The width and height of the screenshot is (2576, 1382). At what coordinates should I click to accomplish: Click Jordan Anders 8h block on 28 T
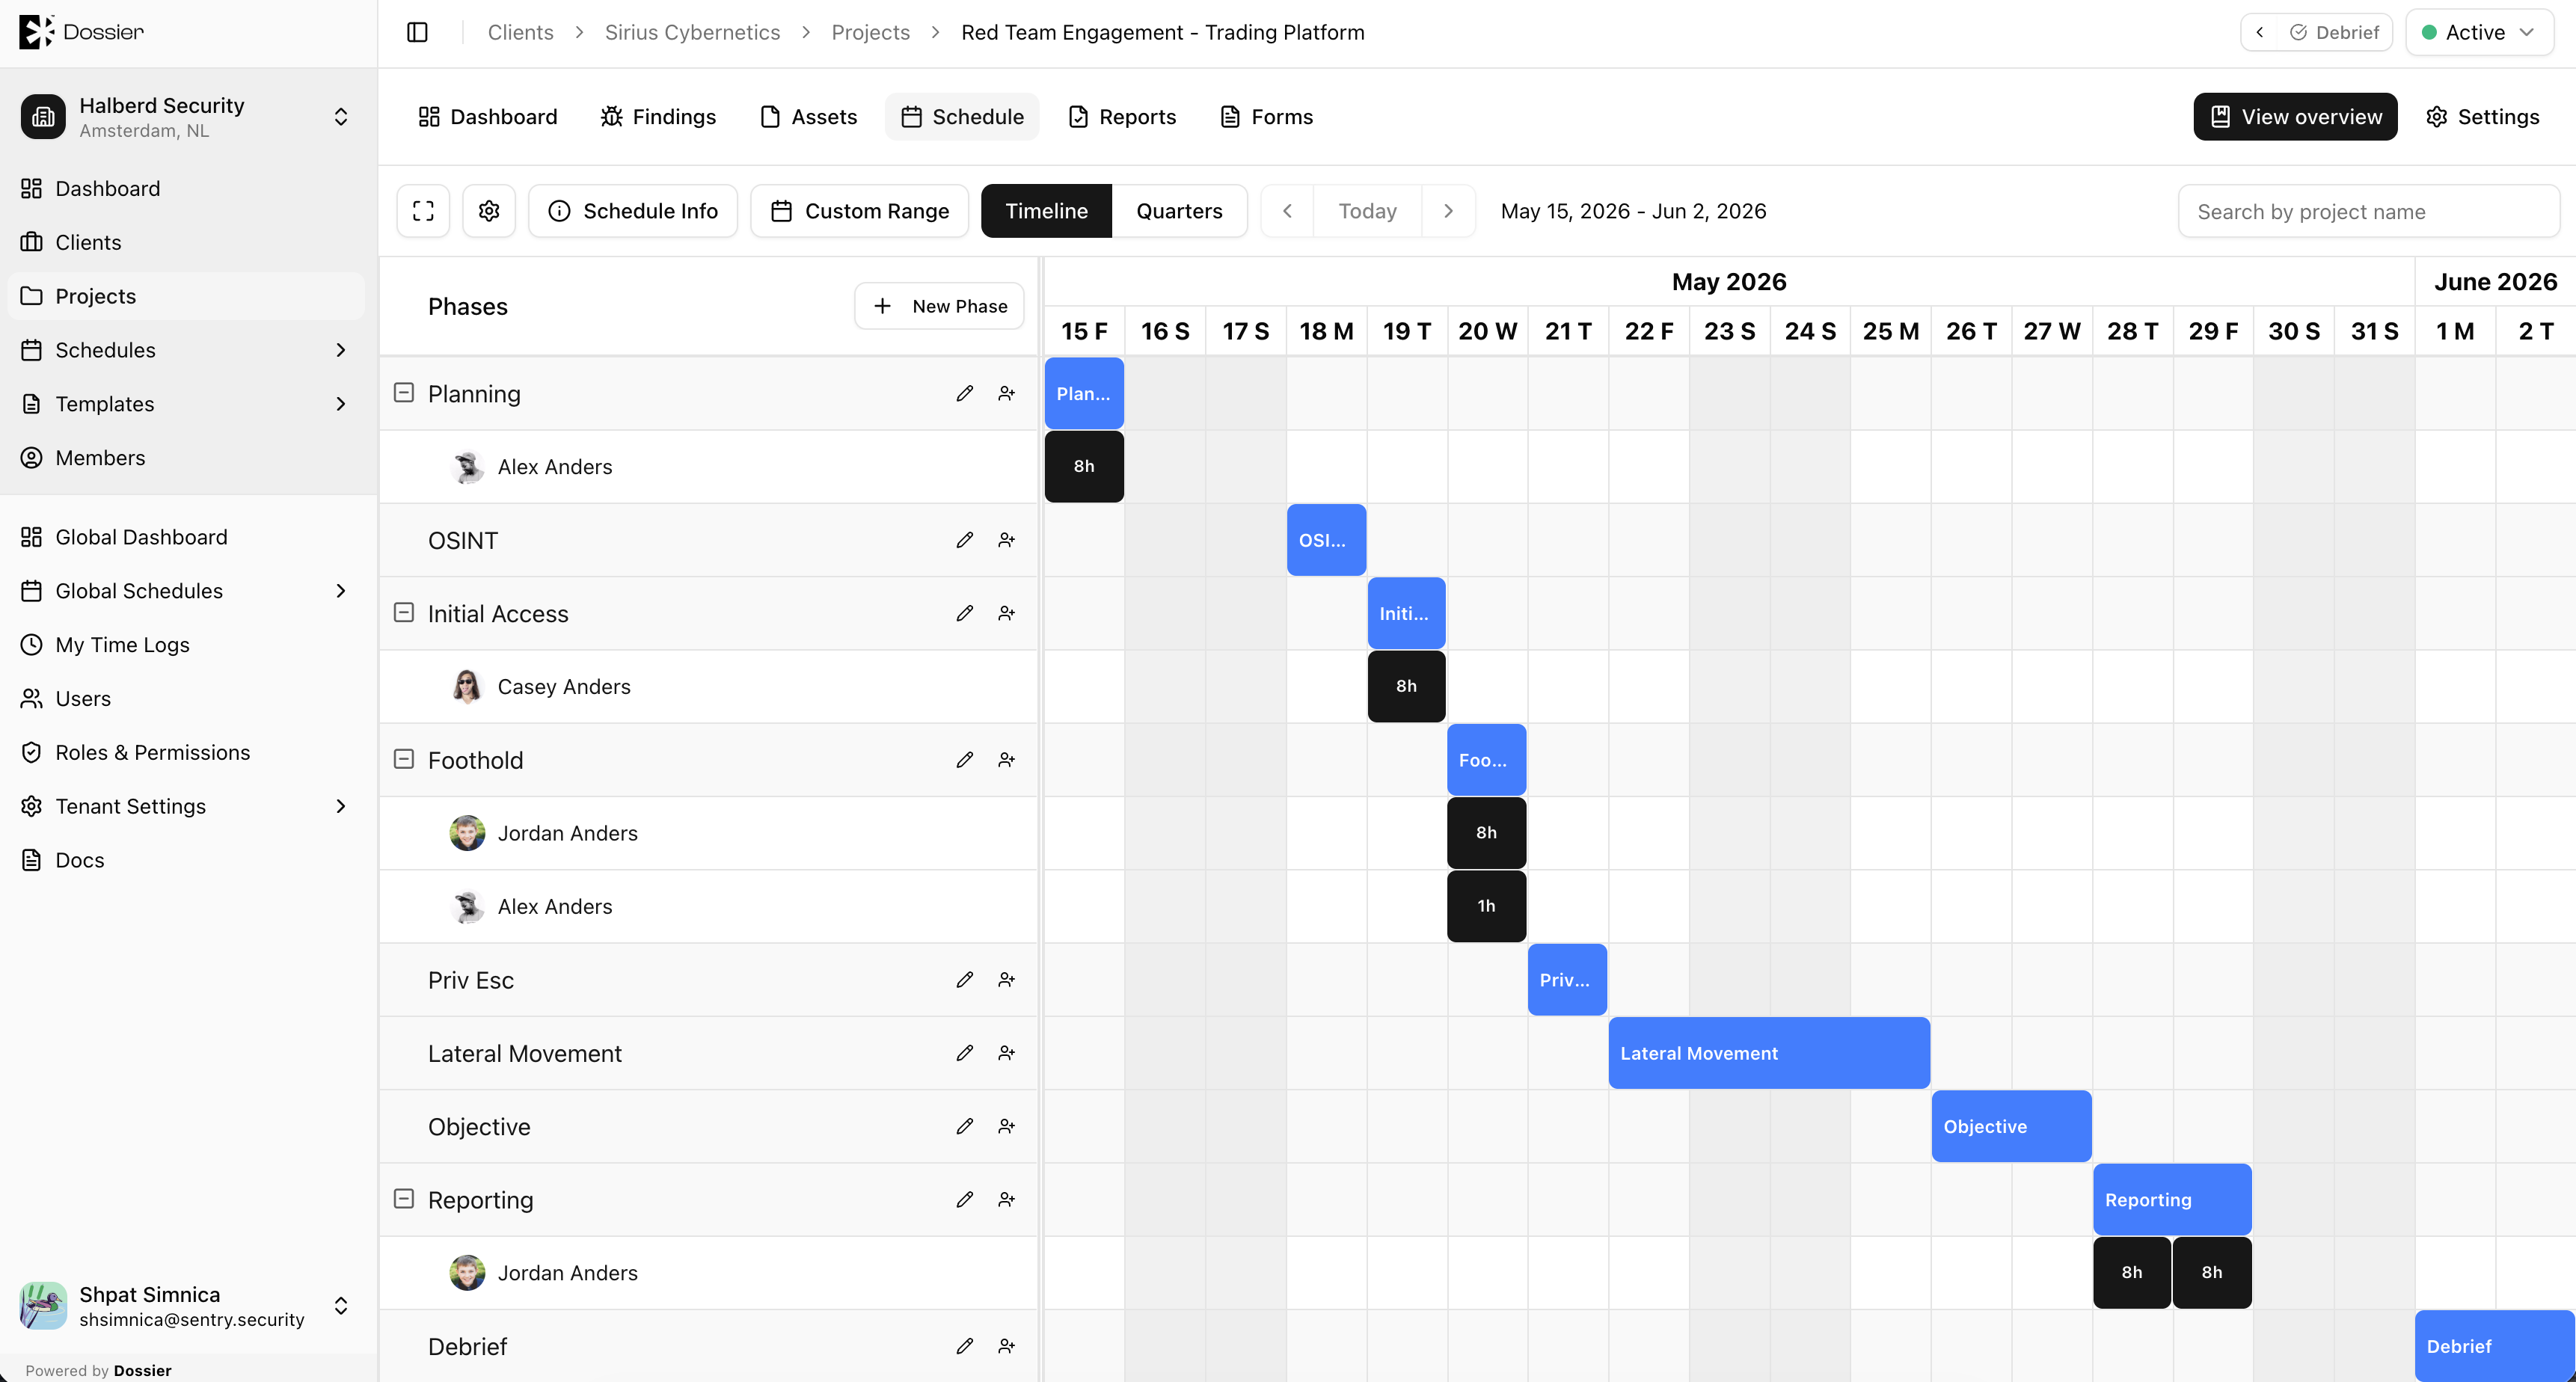[2132, 1272]
